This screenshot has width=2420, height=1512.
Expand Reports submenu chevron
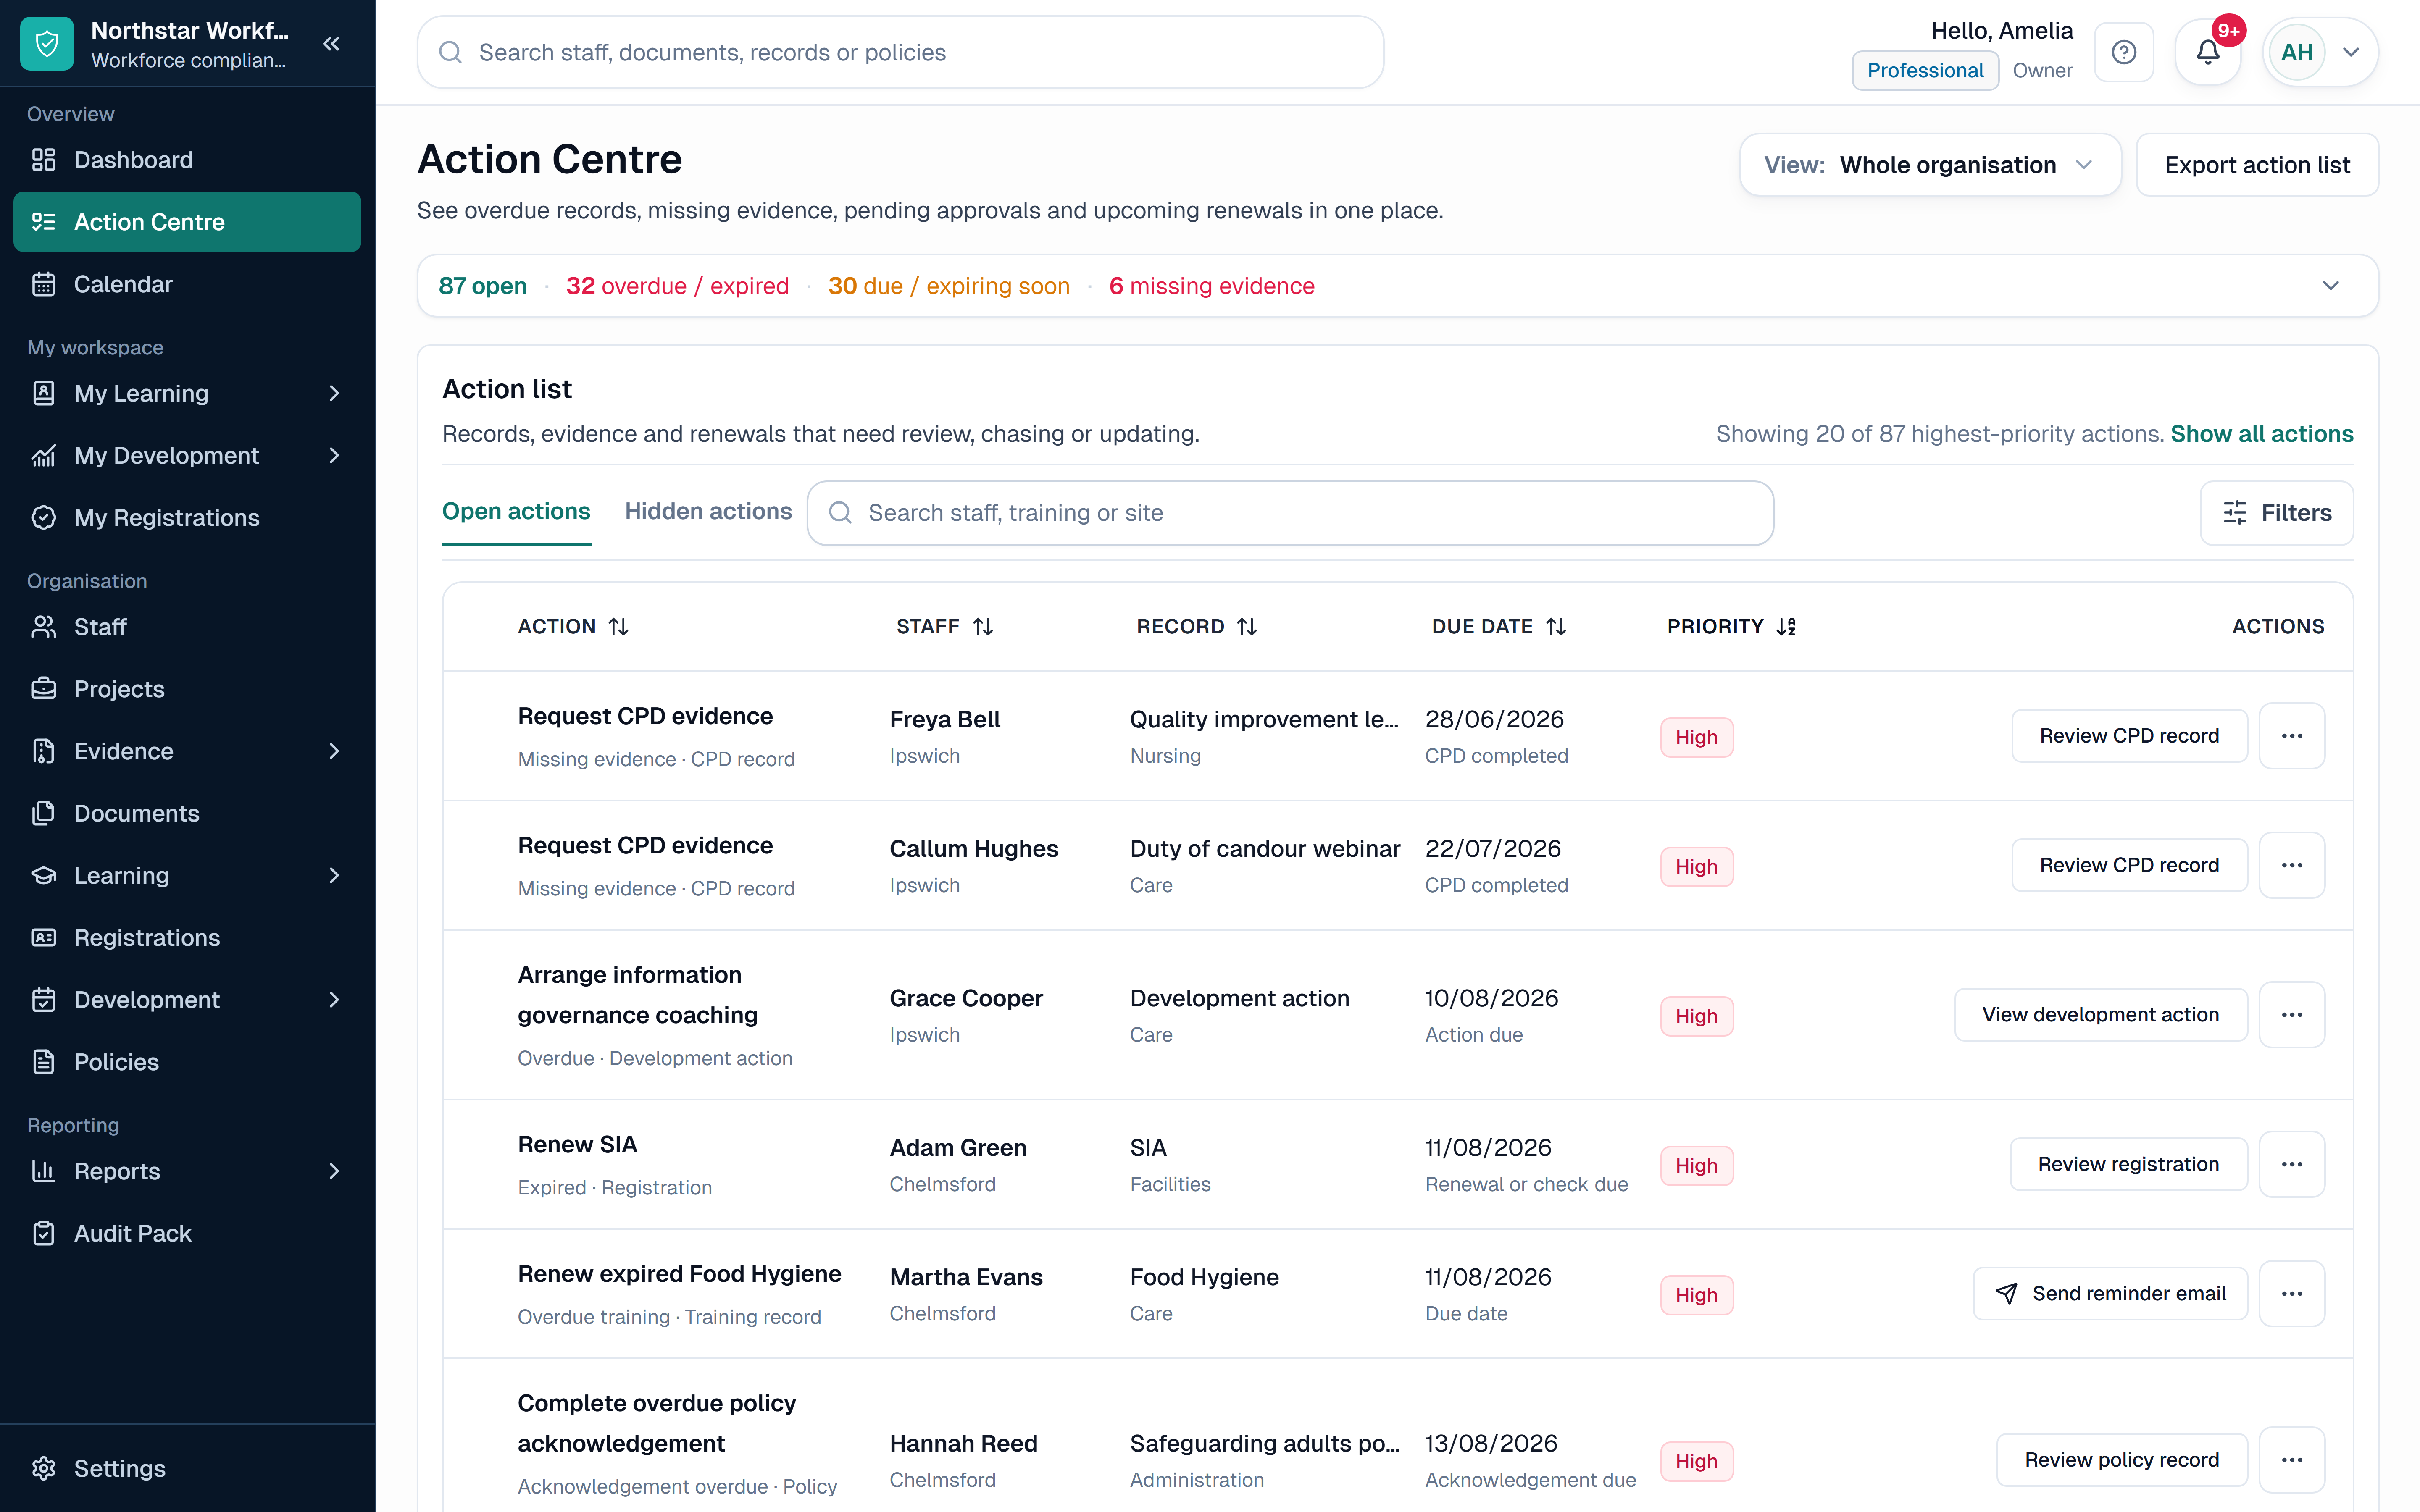(x=334, y=1171)
